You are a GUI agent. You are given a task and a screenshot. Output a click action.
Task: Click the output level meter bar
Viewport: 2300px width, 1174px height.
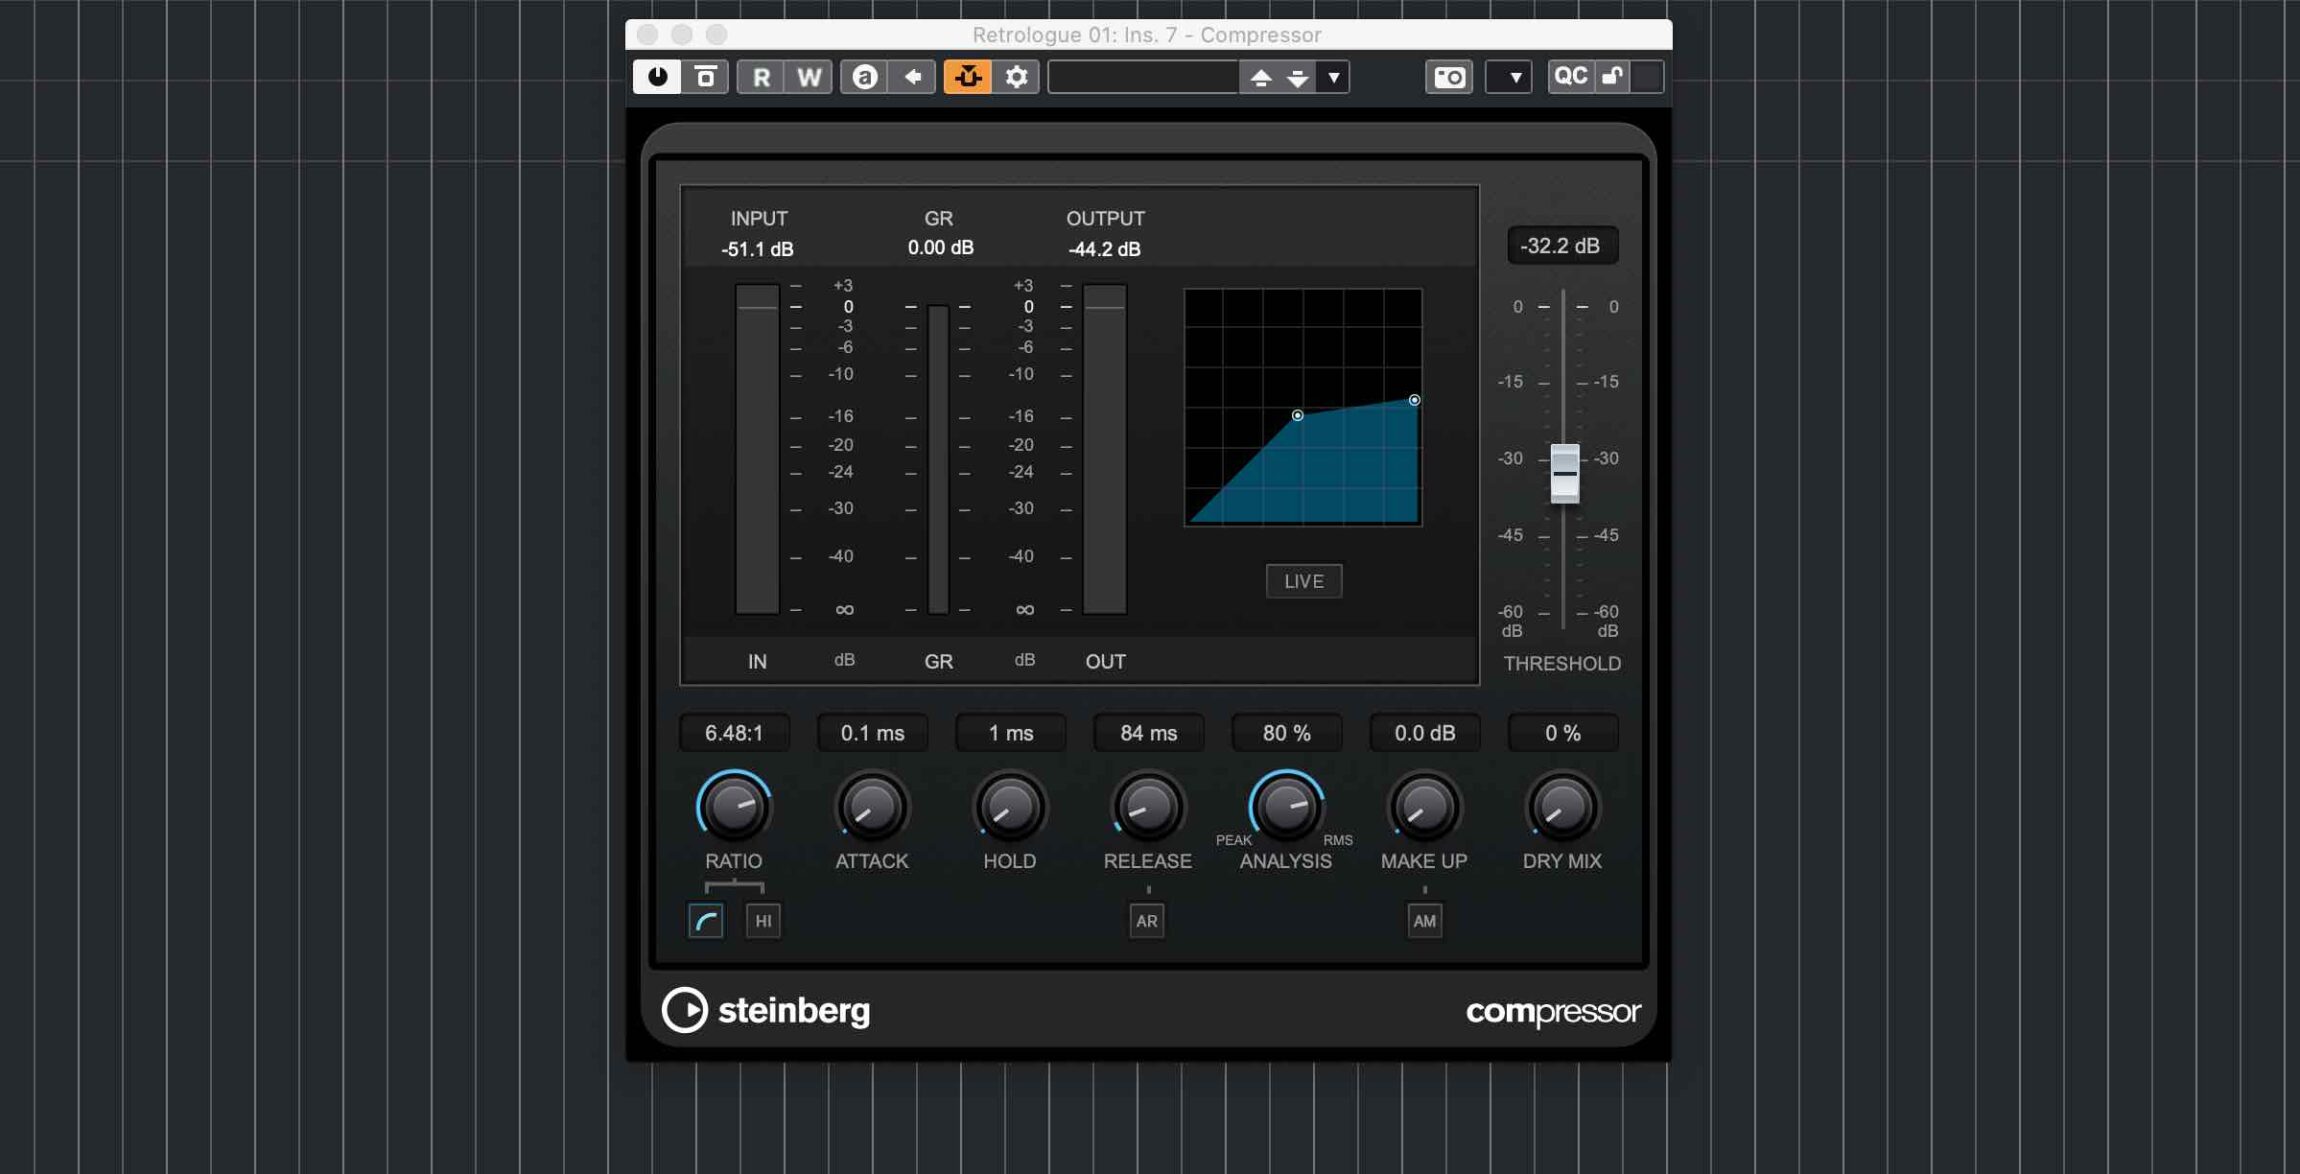[1104, 449]
